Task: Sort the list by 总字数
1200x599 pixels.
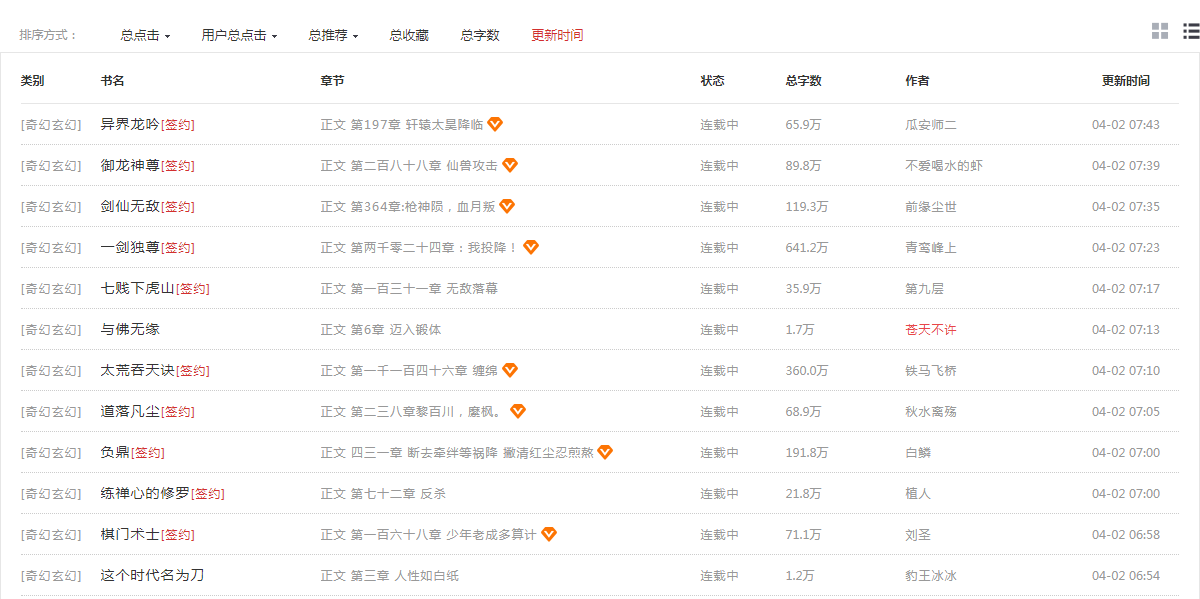Action: [480, 35]
